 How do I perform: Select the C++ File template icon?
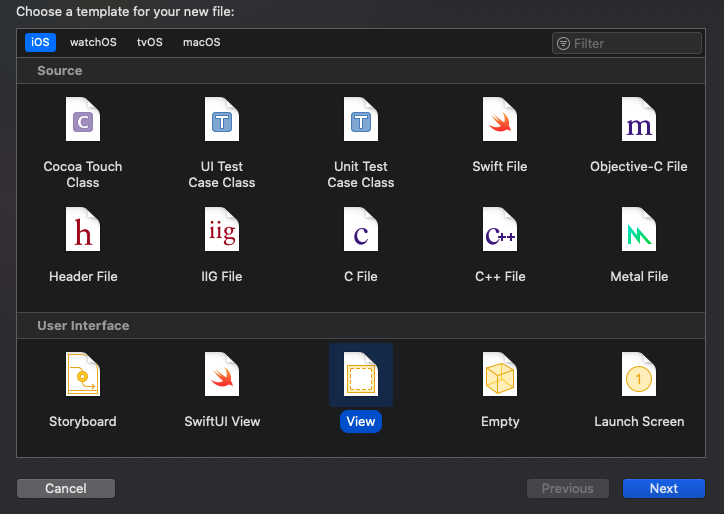[500, 229]
